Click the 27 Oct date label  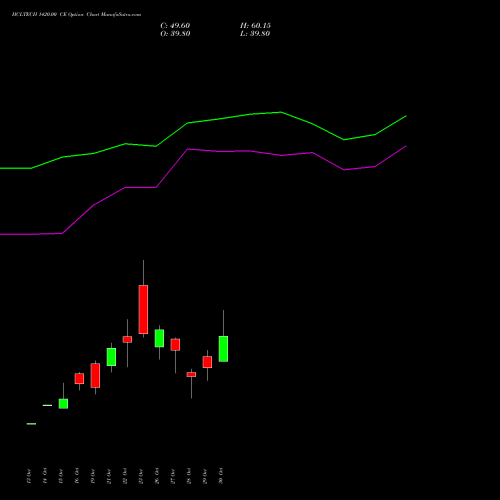pyautogui.click(x=173, y=476)
